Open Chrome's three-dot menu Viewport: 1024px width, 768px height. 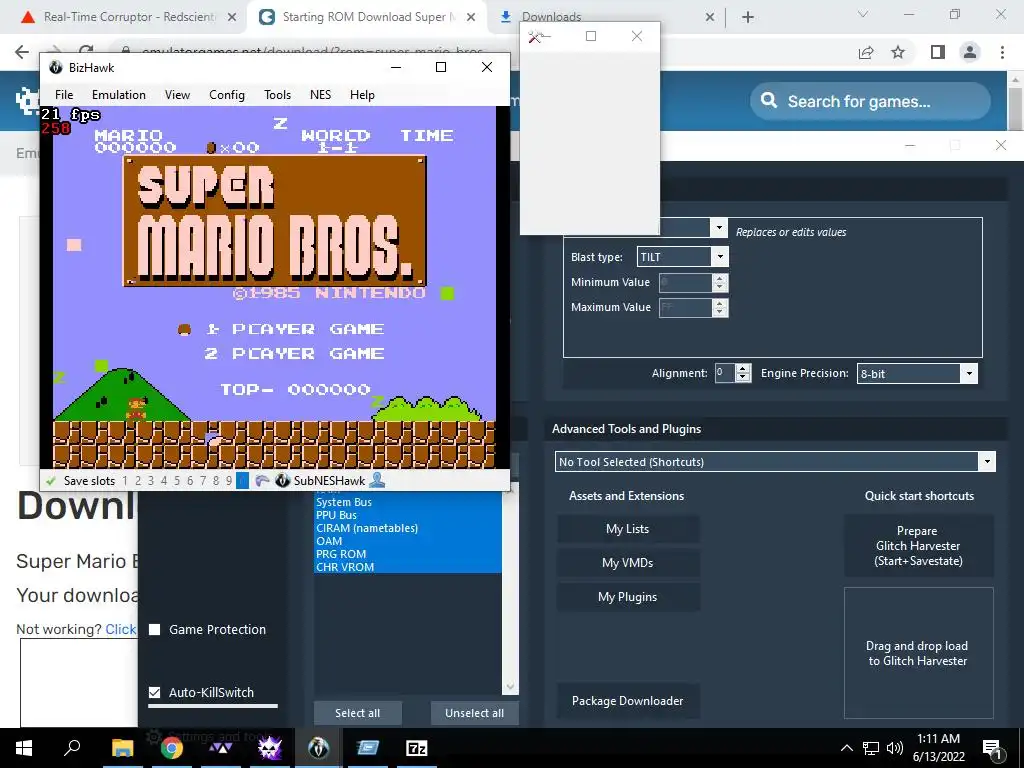[1002, 52]
